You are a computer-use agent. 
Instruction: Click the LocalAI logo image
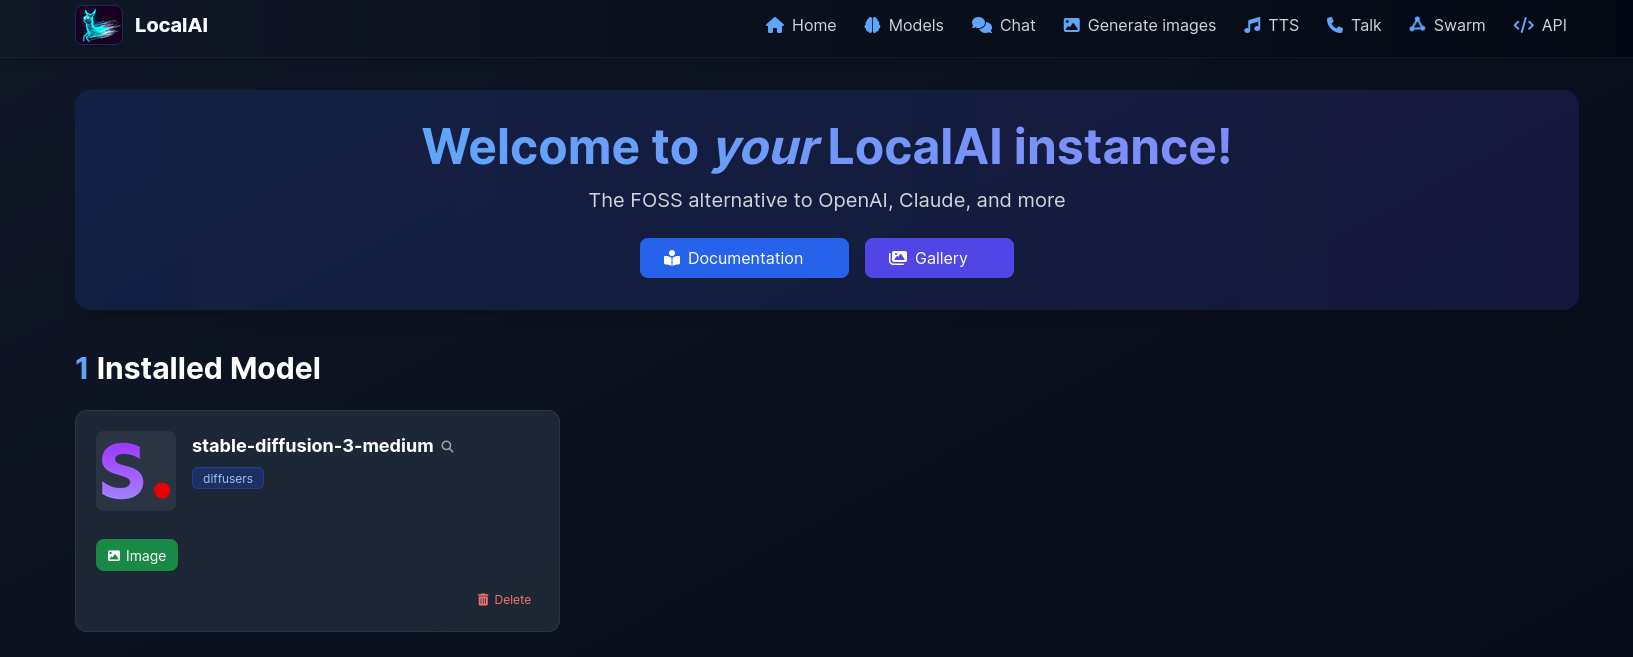99,25
